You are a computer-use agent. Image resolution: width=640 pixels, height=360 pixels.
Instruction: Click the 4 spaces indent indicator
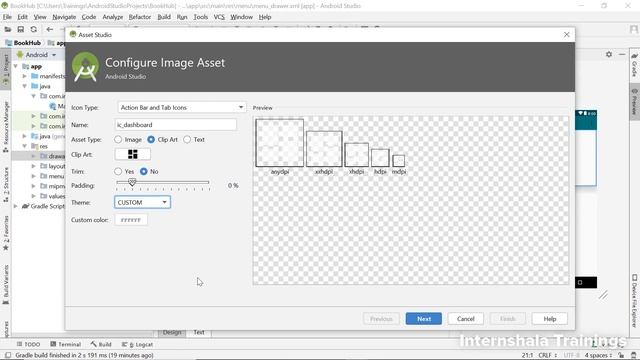pyautogui.click(x=598, y=356)
